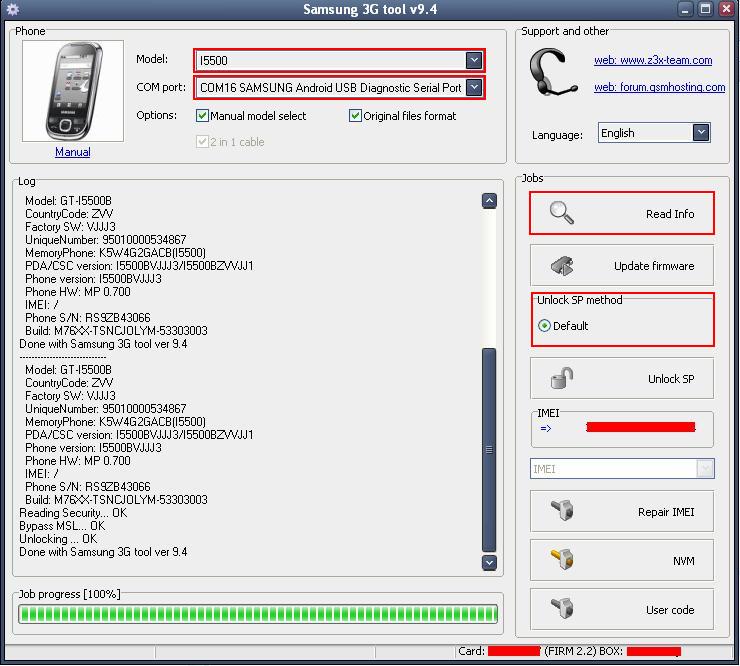740x666 pixels.
Task: Click the greyed 2 in 1 cable checkbox
Action: 202,142
